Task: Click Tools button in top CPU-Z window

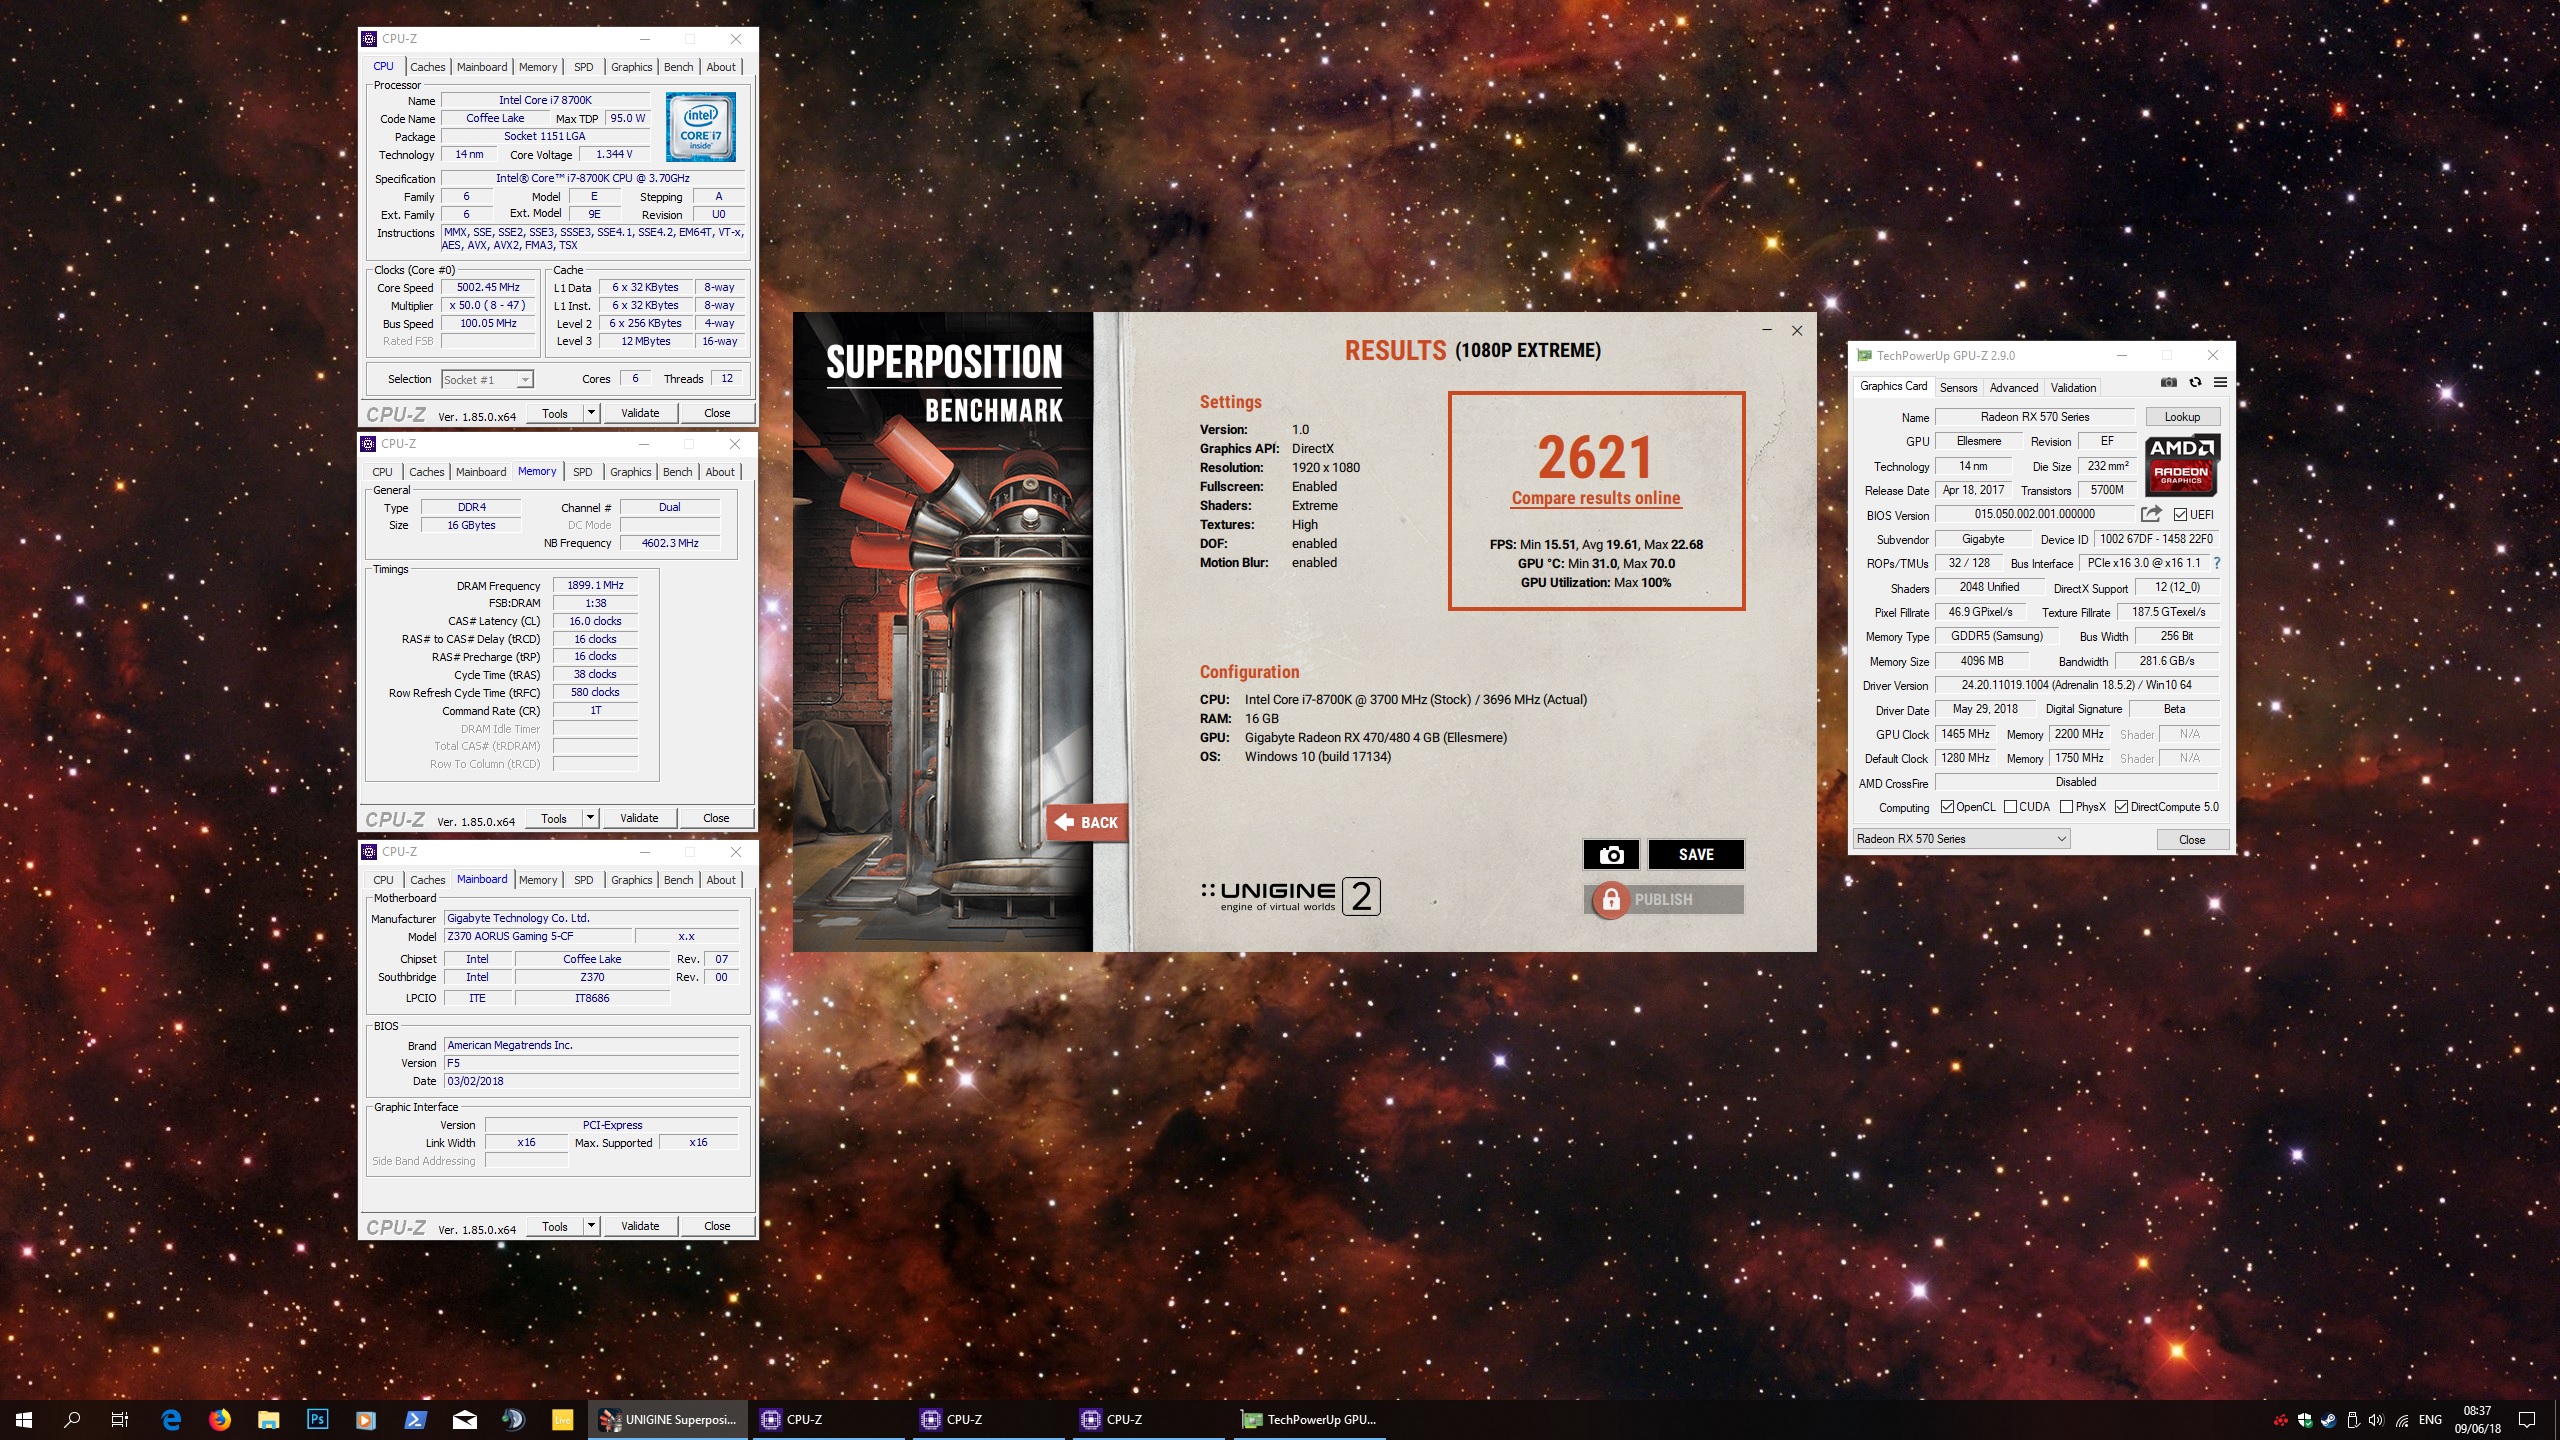Action: (x=554, y=413)
